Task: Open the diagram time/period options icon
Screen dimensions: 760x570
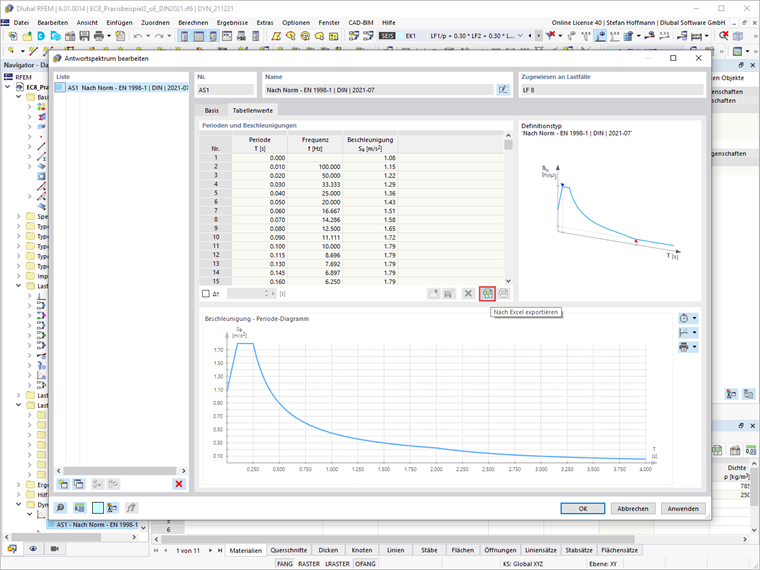Action: (684, 318)
